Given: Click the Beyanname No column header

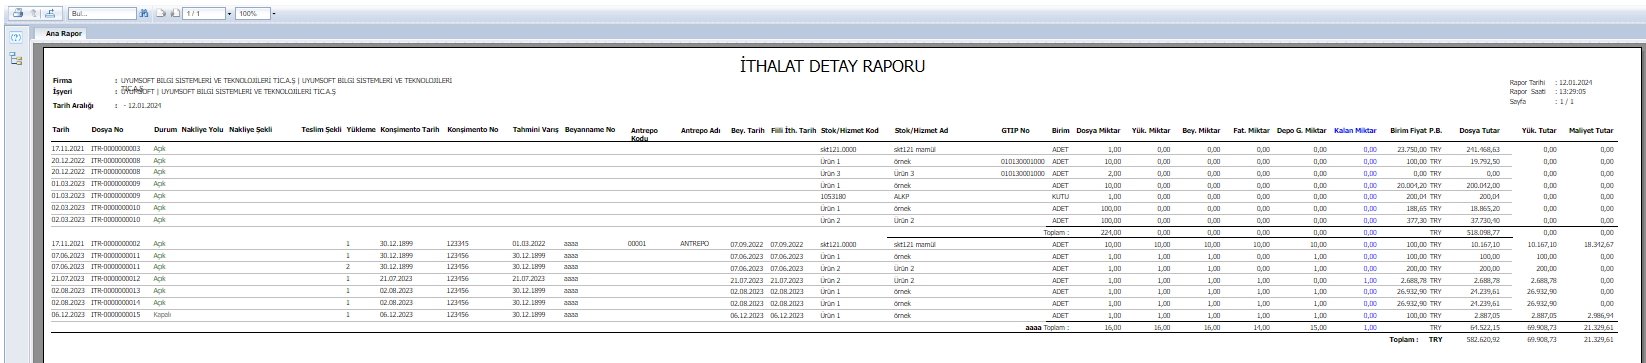Looking at the screenshot, I should tap(590, 130).
